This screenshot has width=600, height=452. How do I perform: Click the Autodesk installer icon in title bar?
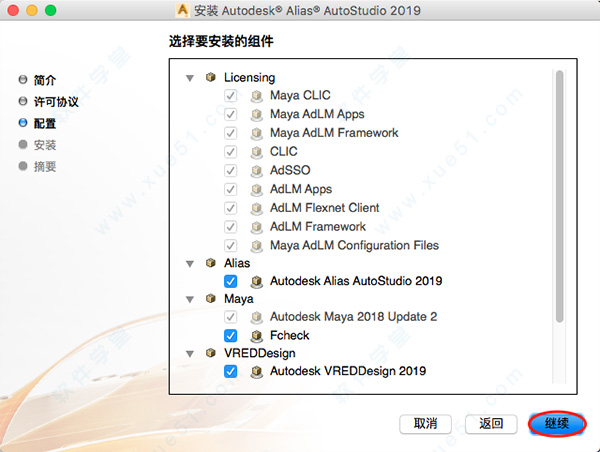tap(183, 10)
